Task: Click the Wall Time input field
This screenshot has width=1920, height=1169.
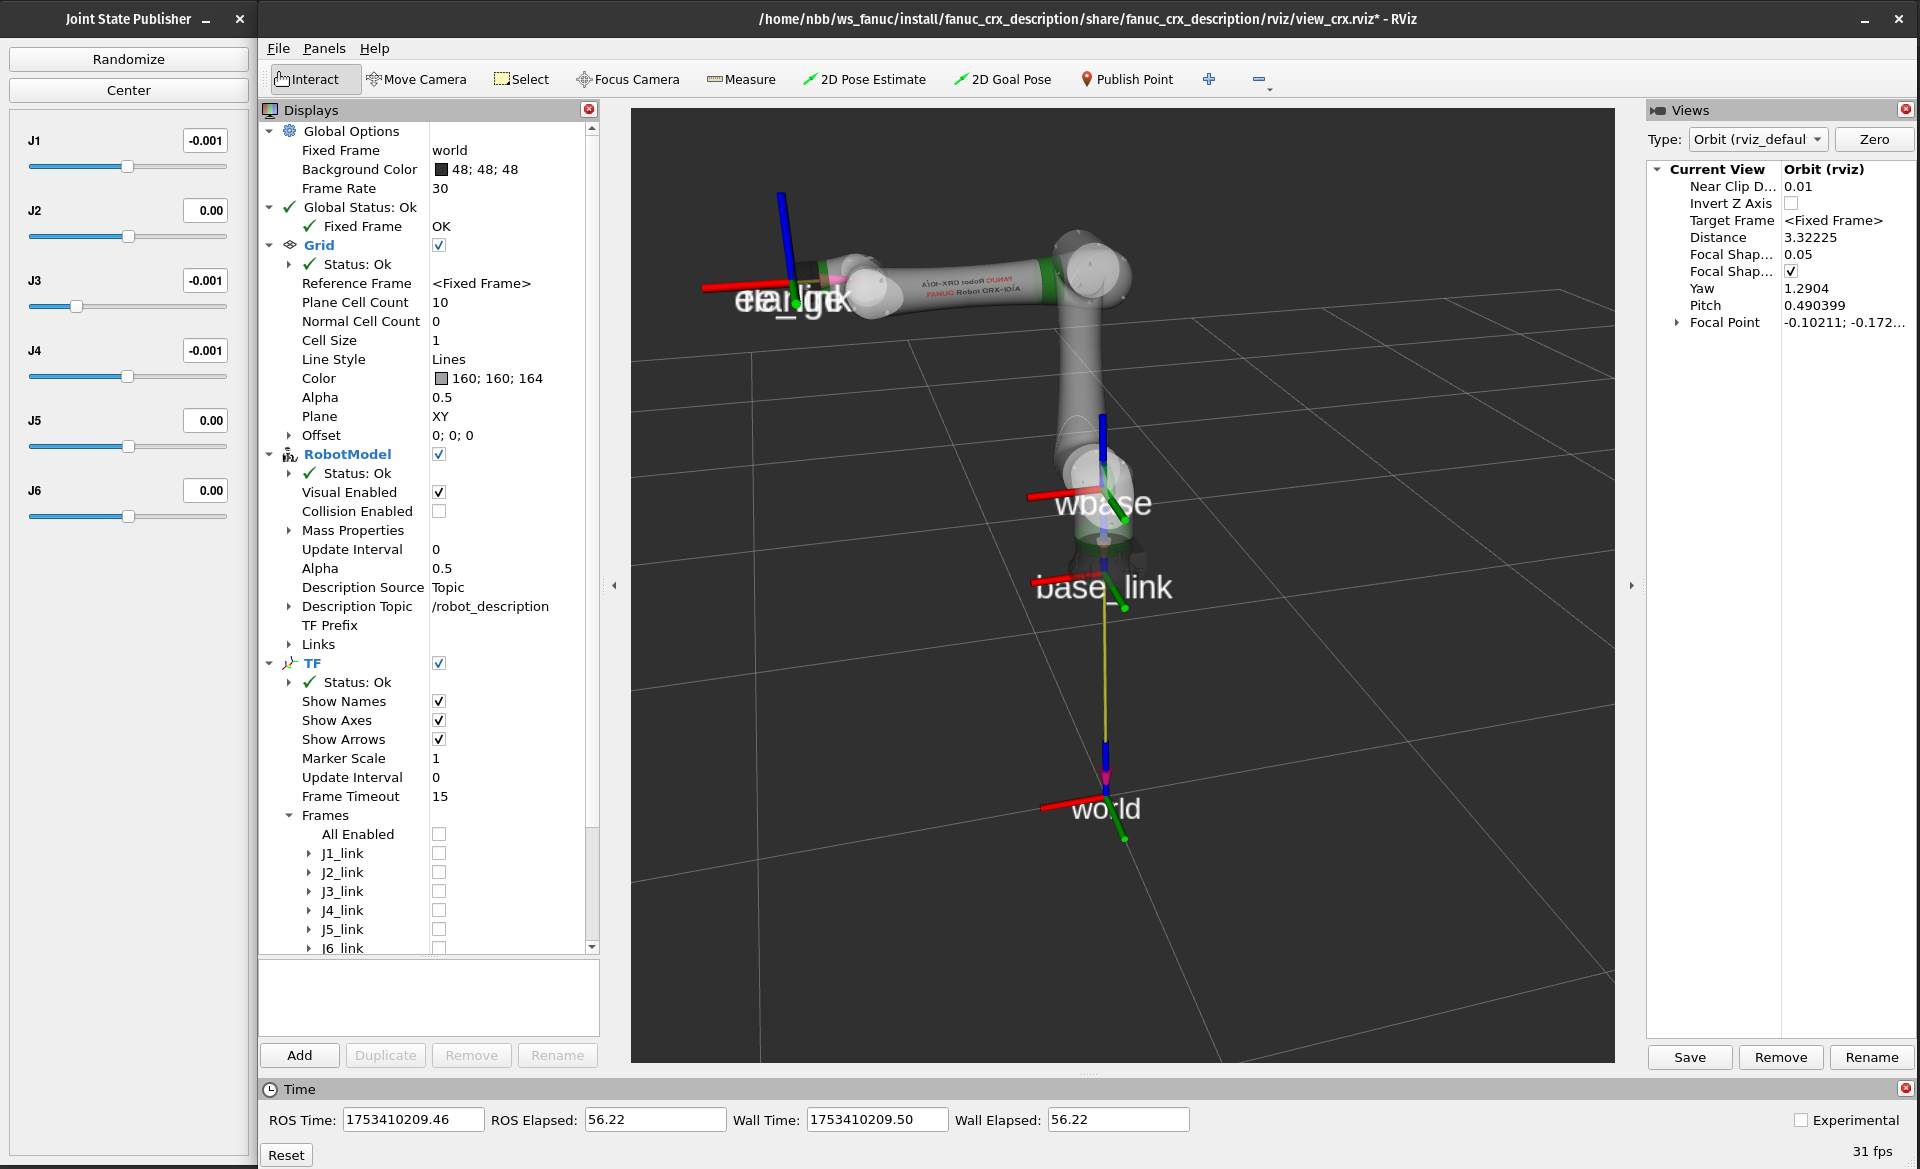Action: tap(876, 1120)
